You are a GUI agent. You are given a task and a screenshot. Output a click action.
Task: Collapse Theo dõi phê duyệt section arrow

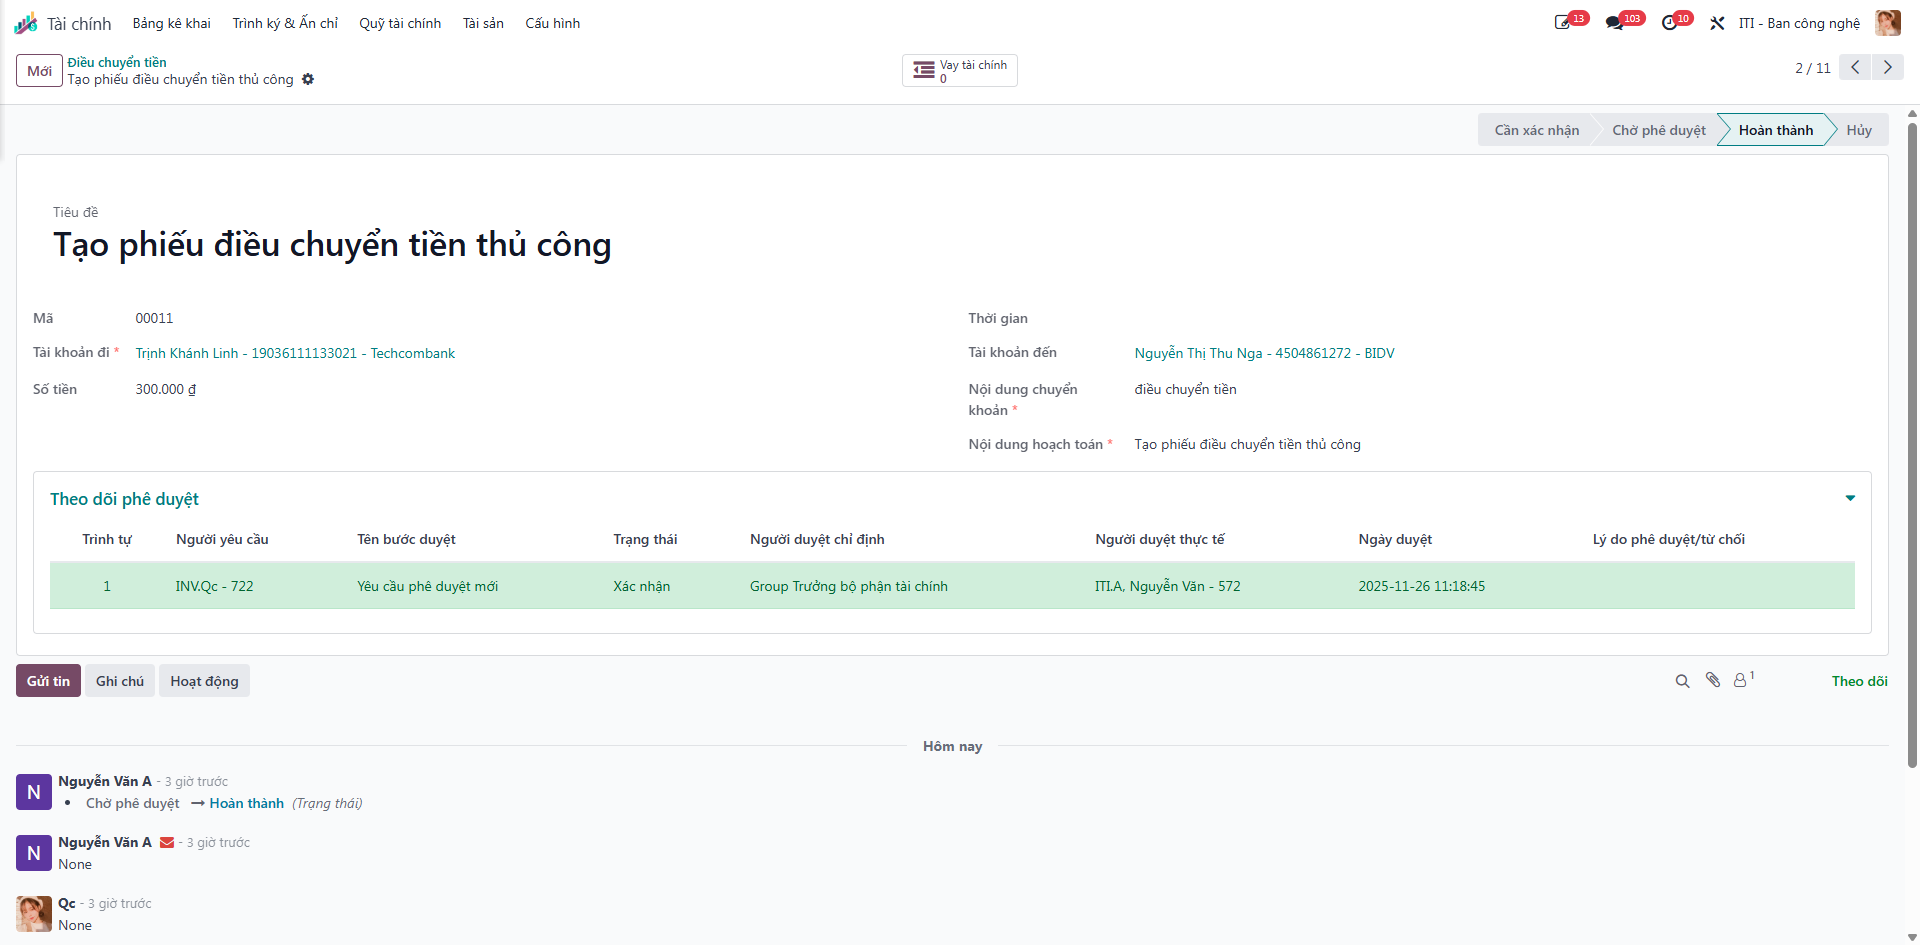1850,498
